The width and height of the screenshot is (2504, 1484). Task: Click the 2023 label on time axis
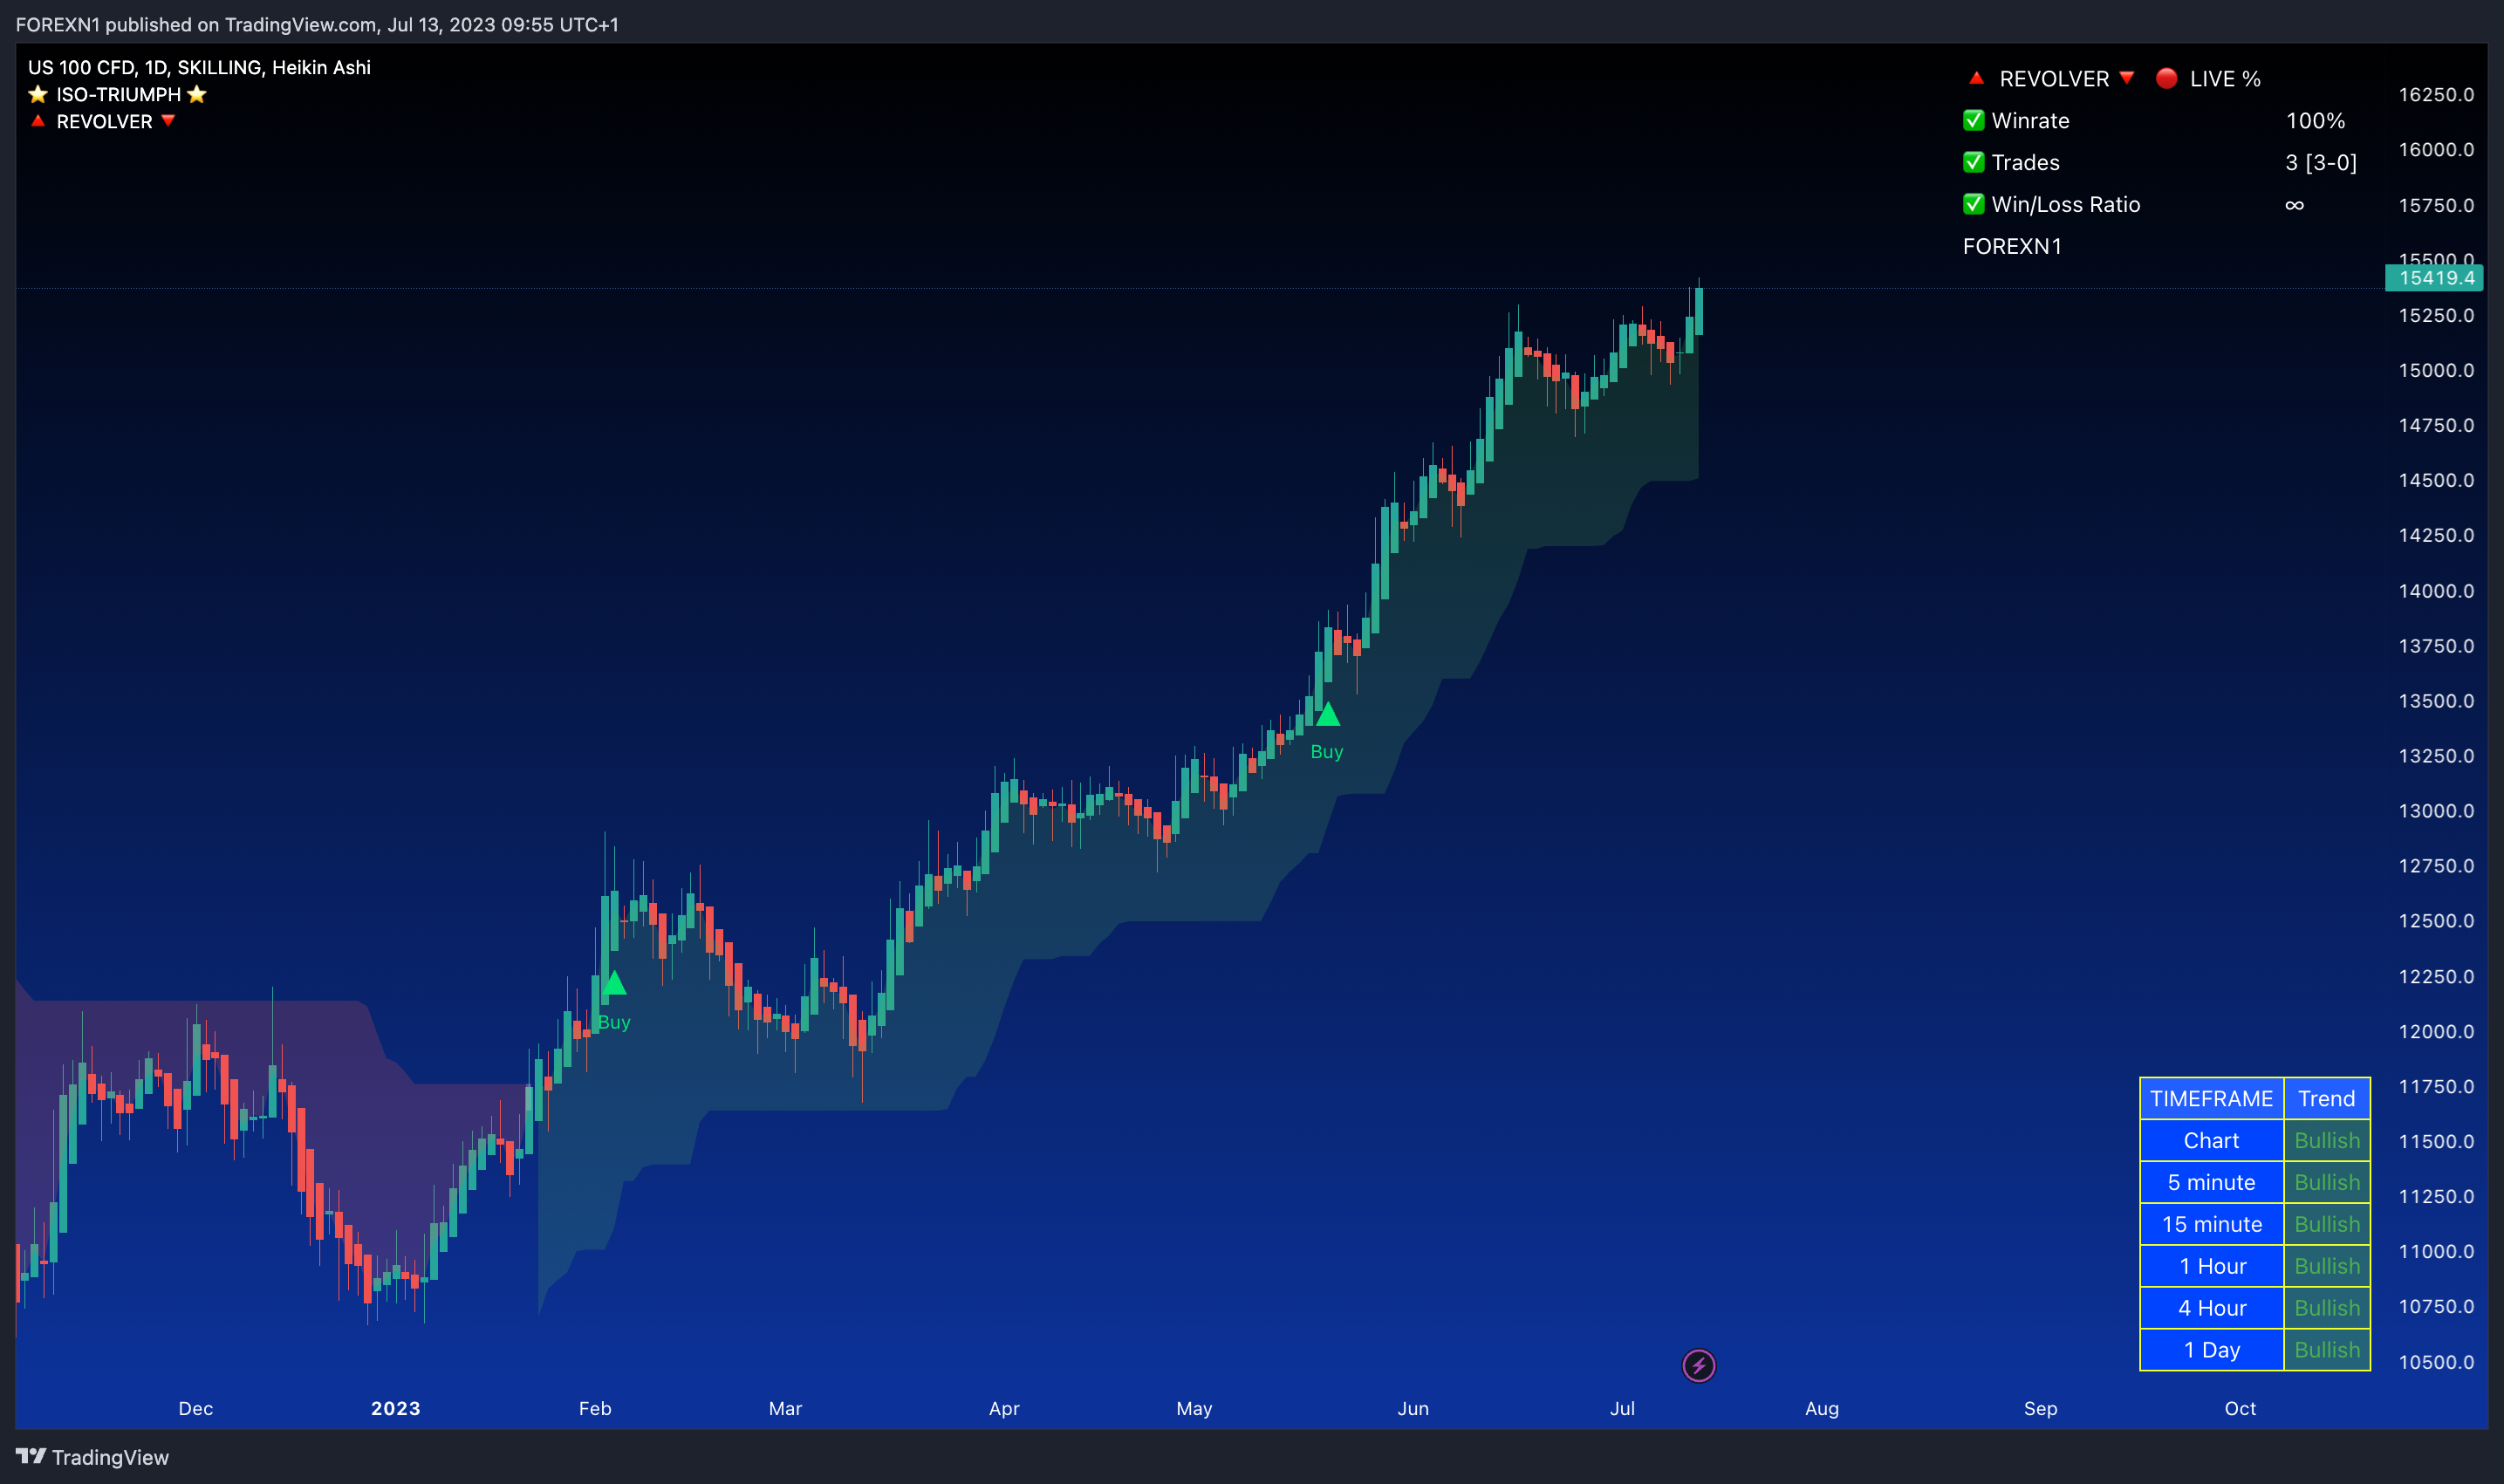395,1408
